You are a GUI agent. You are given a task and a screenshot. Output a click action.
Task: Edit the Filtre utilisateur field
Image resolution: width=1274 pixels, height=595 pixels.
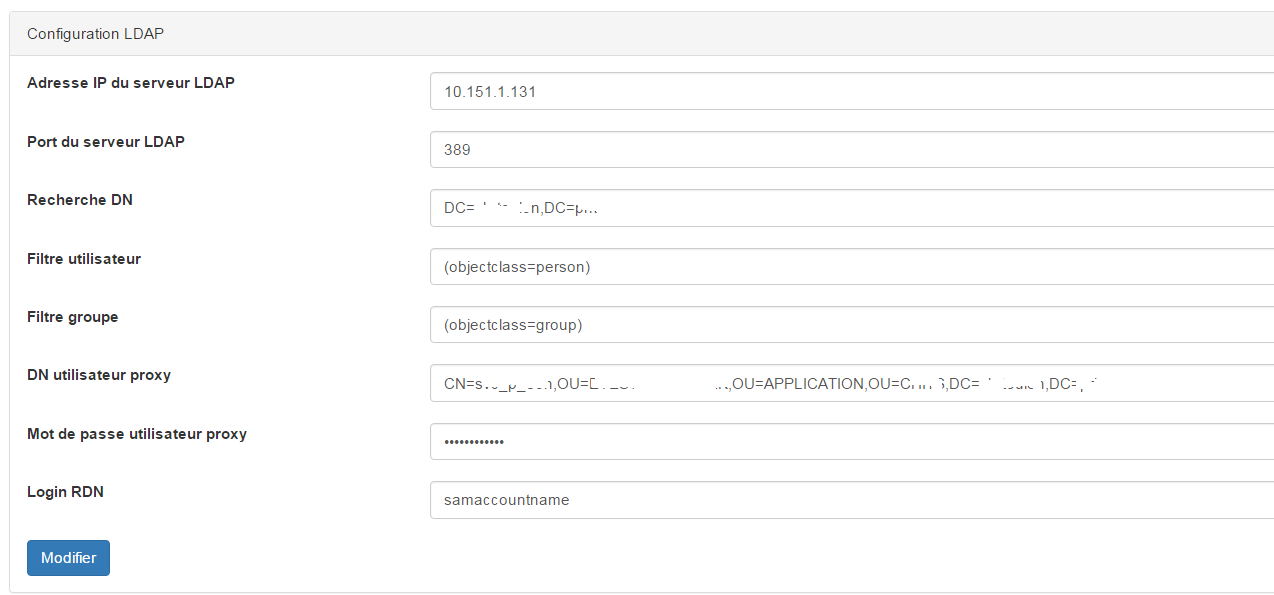(x=852, y=266)
